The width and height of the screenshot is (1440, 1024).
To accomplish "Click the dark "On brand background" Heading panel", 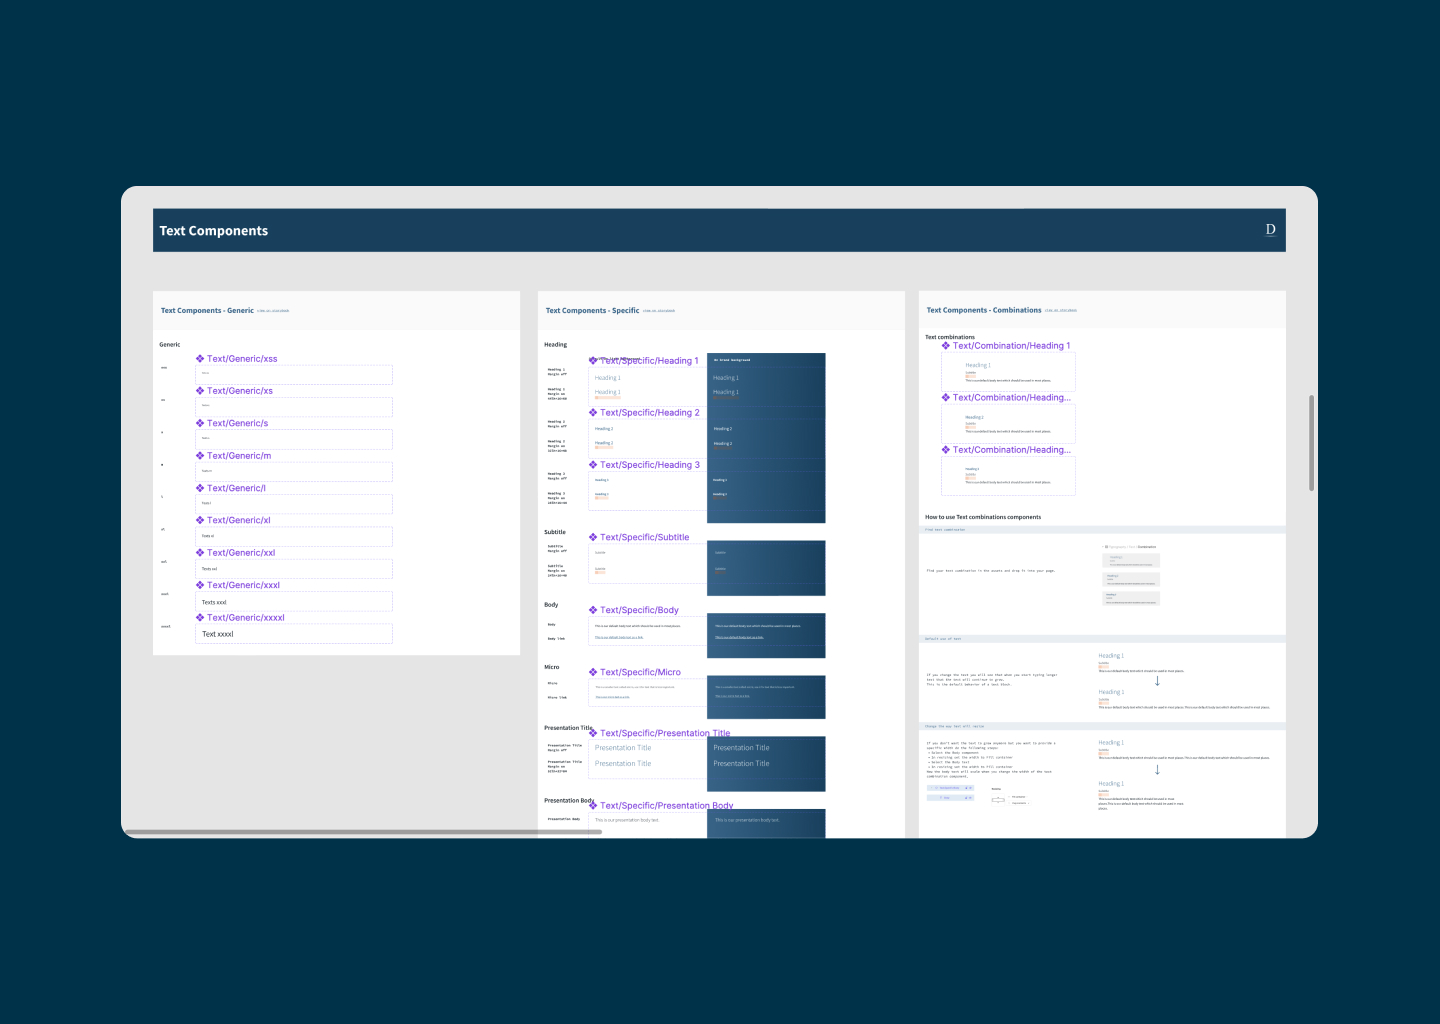I will pos(766,438).
